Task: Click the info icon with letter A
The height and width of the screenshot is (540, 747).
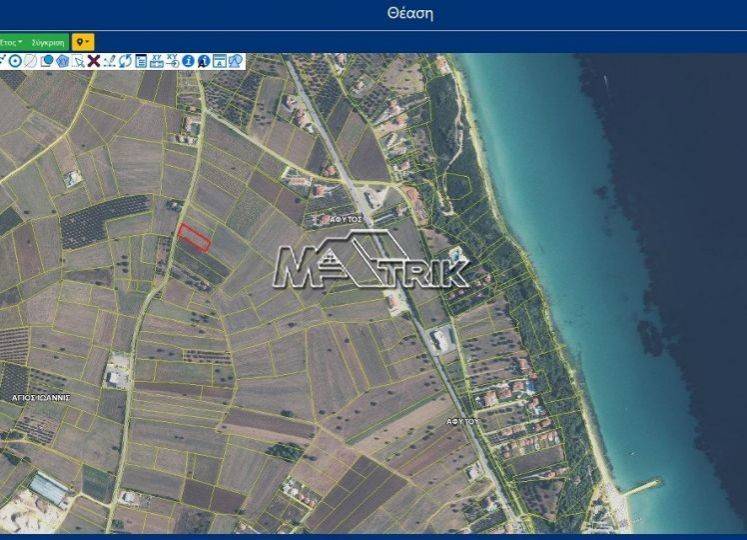Action: point(204,61)
